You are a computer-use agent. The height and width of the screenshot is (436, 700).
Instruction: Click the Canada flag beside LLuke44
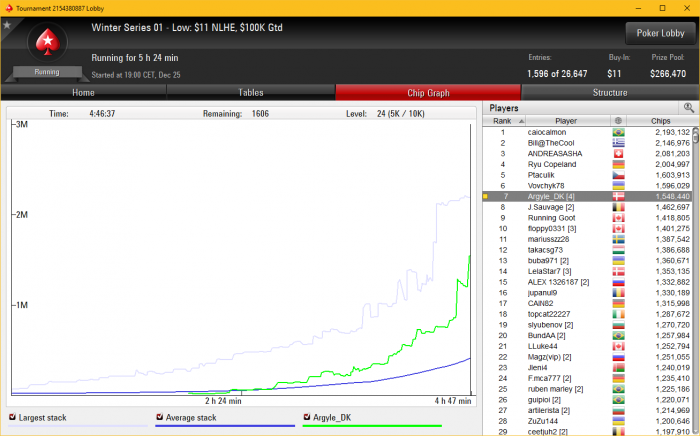click(618, 347)
